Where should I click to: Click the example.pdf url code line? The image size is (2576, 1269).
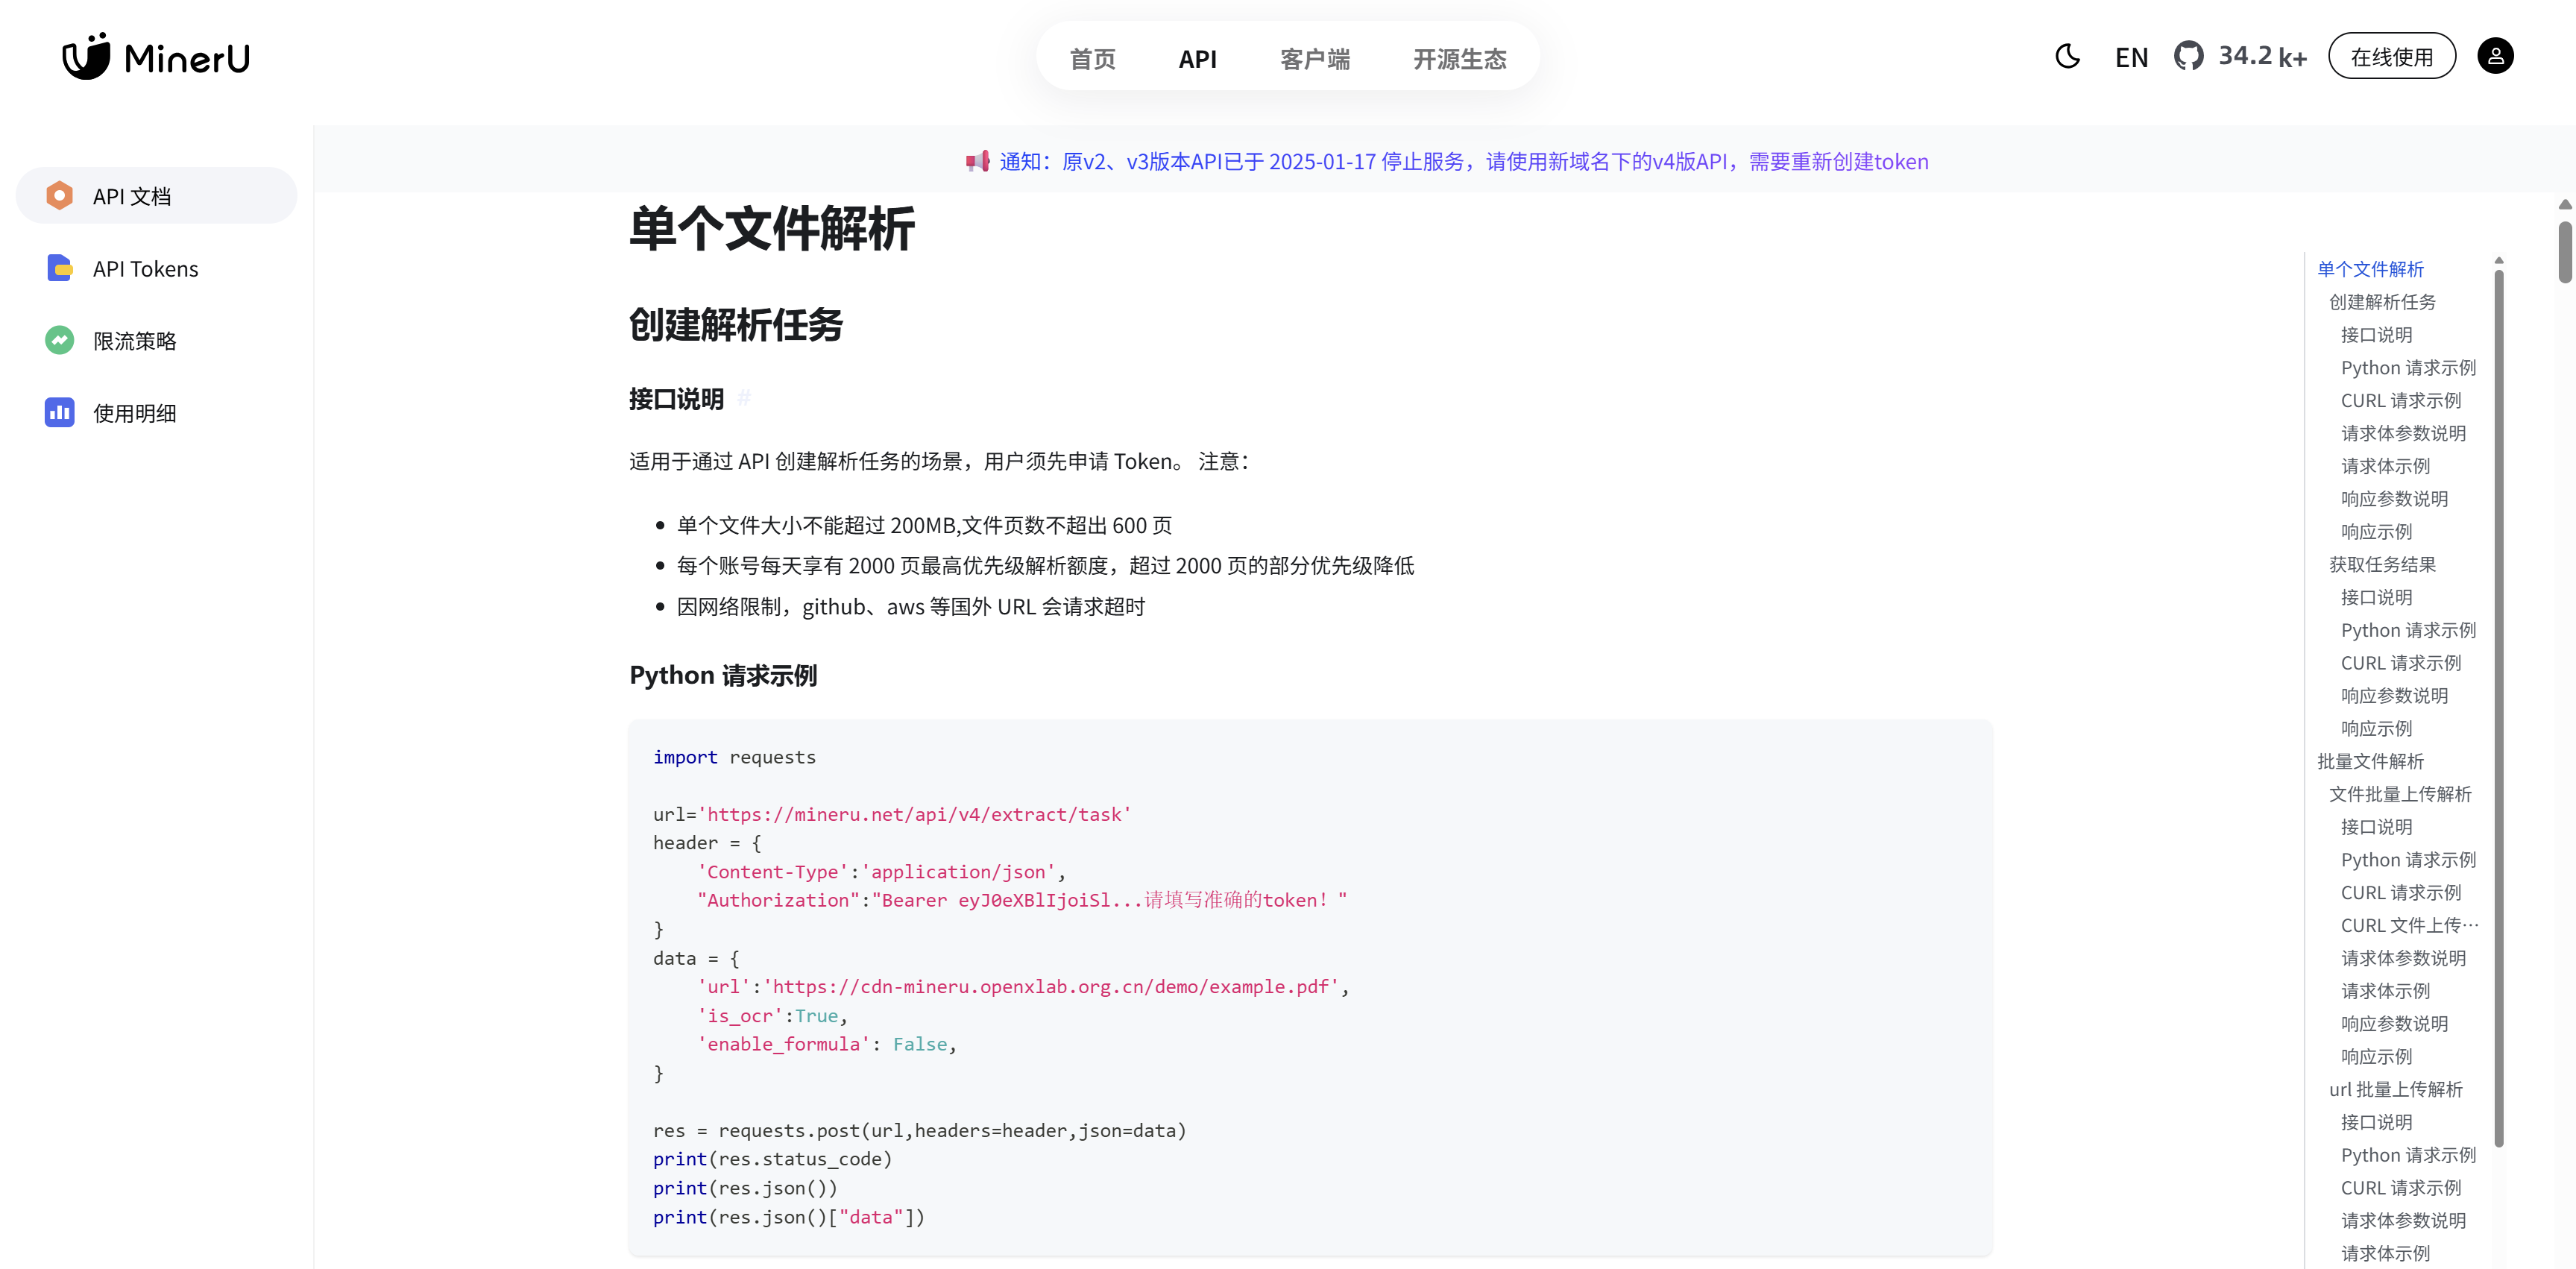[1023, 987]
